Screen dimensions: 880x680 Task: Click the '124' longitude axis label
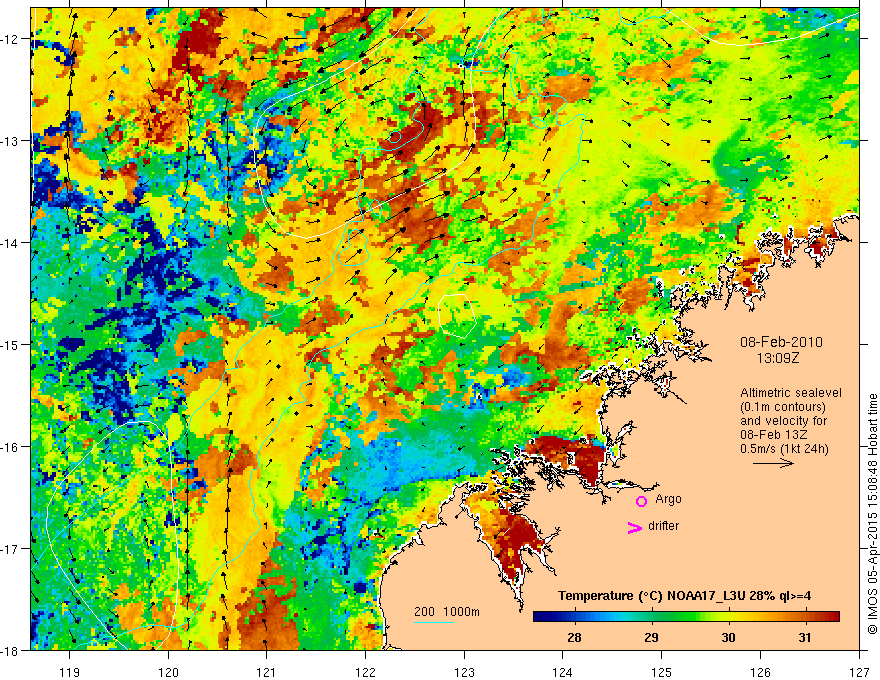(563, 672)
